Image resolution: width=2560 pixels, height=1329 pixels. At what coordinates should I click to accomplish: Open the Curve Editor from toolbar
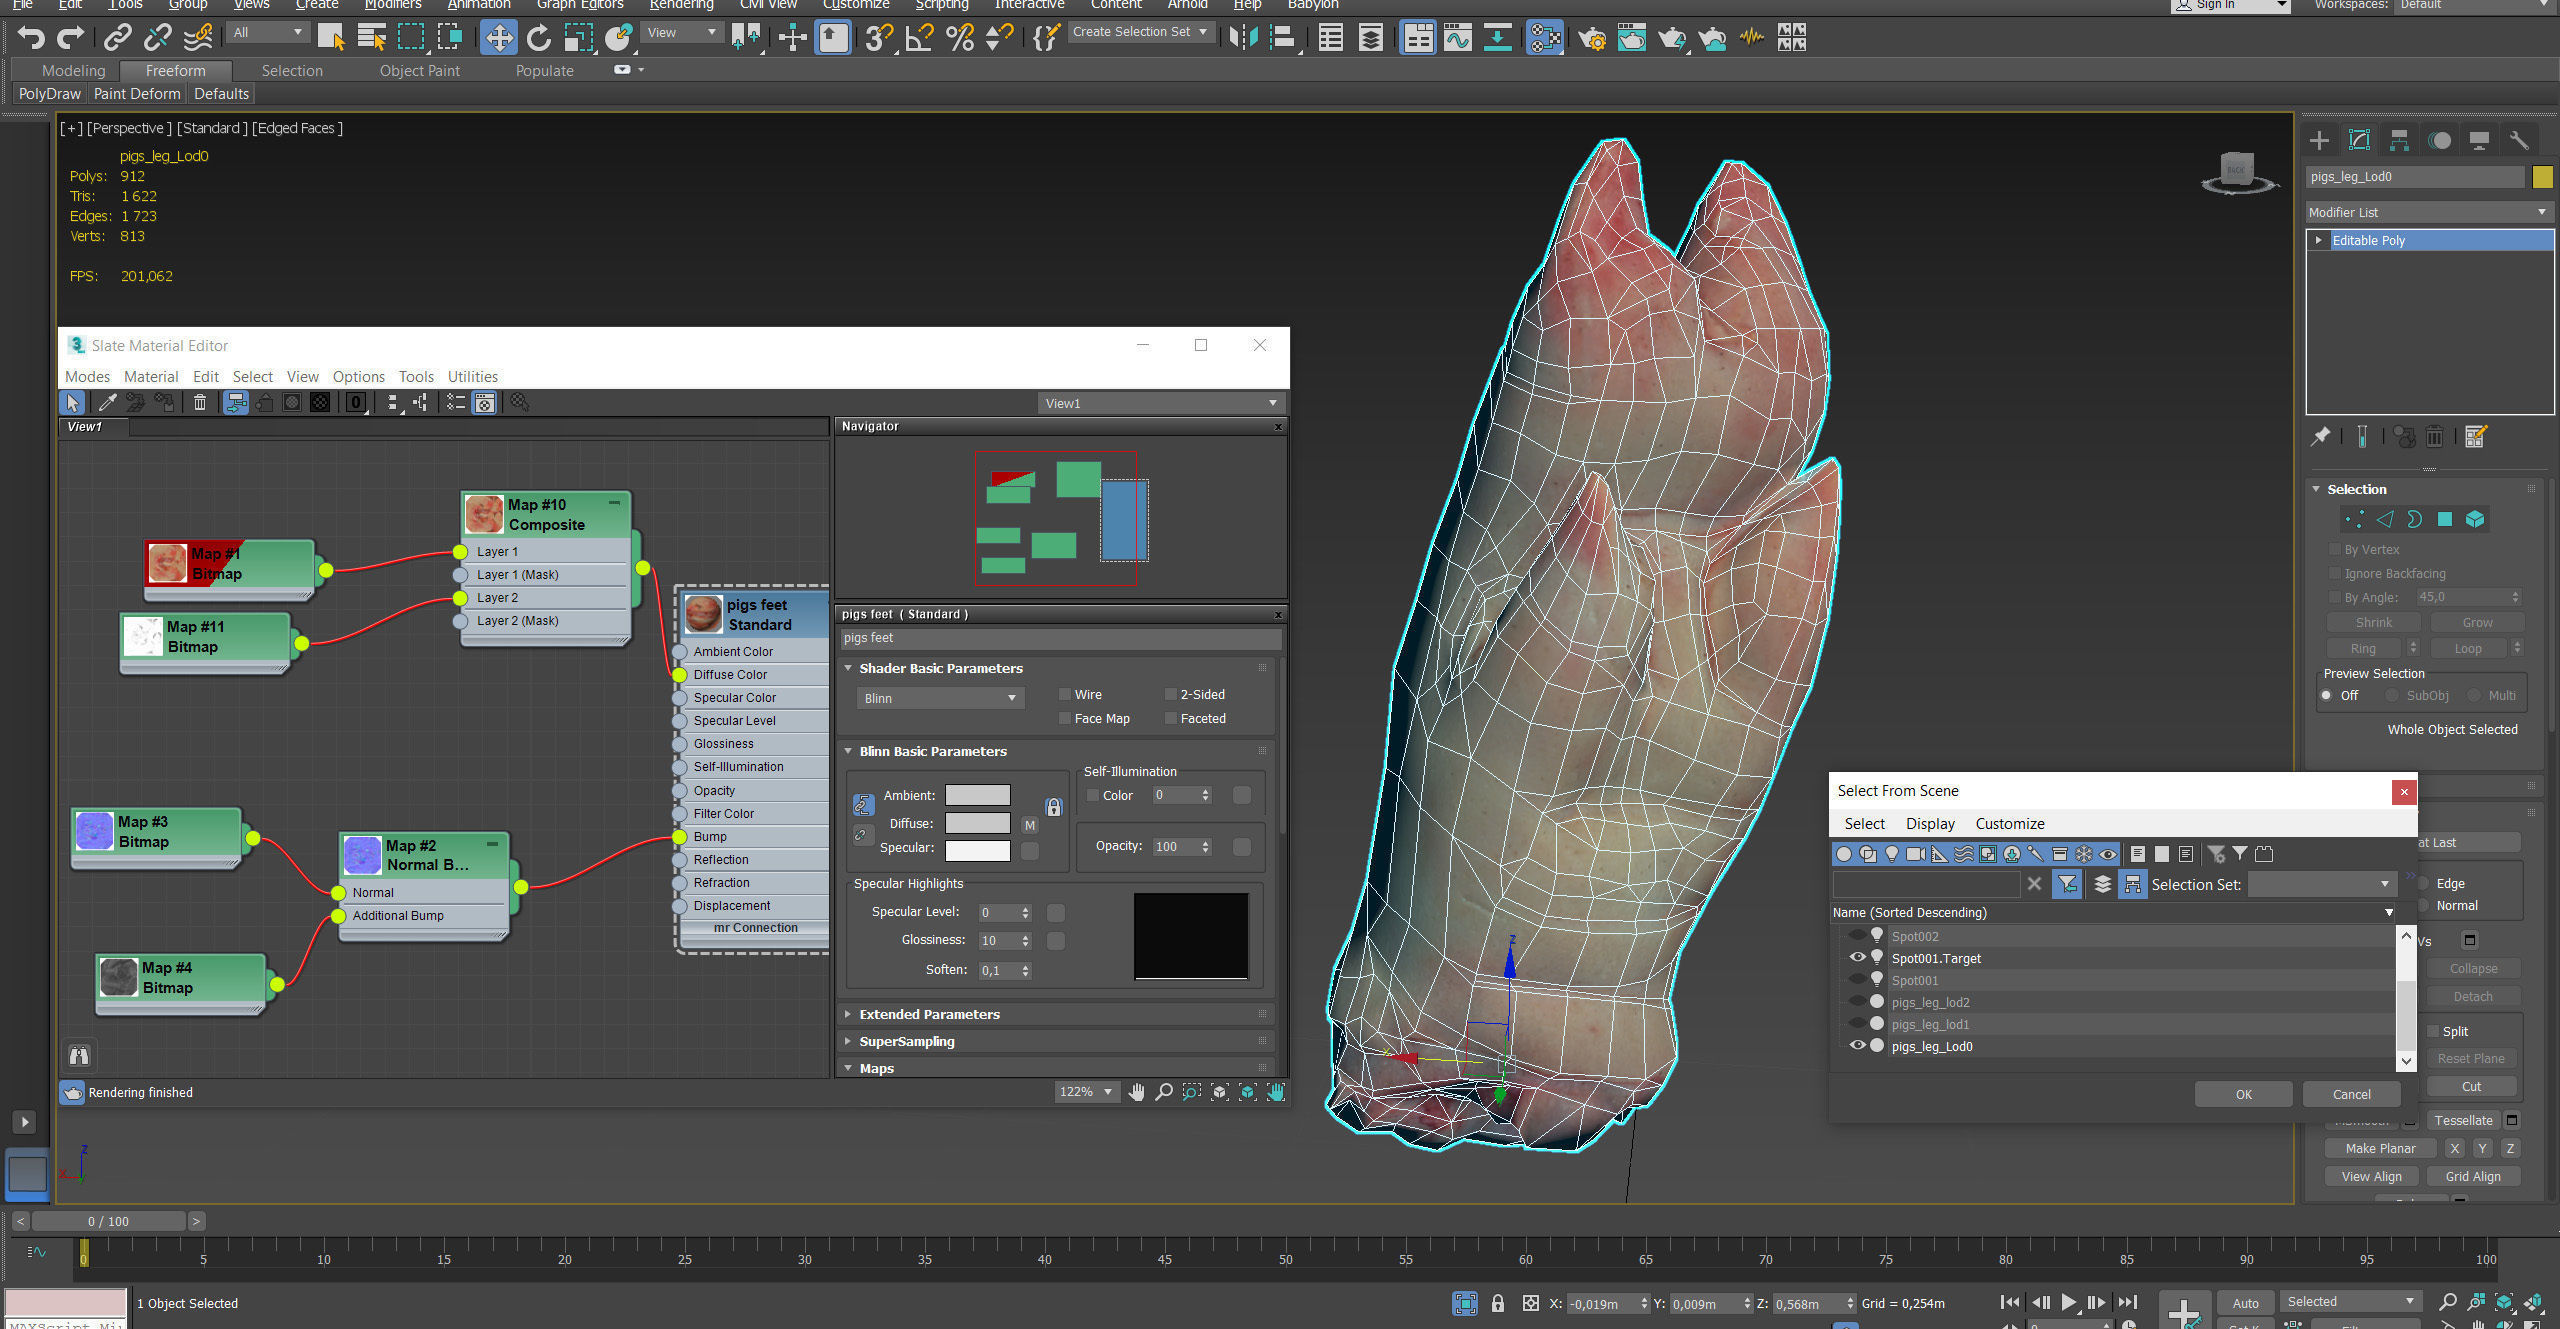point(1457,38)
